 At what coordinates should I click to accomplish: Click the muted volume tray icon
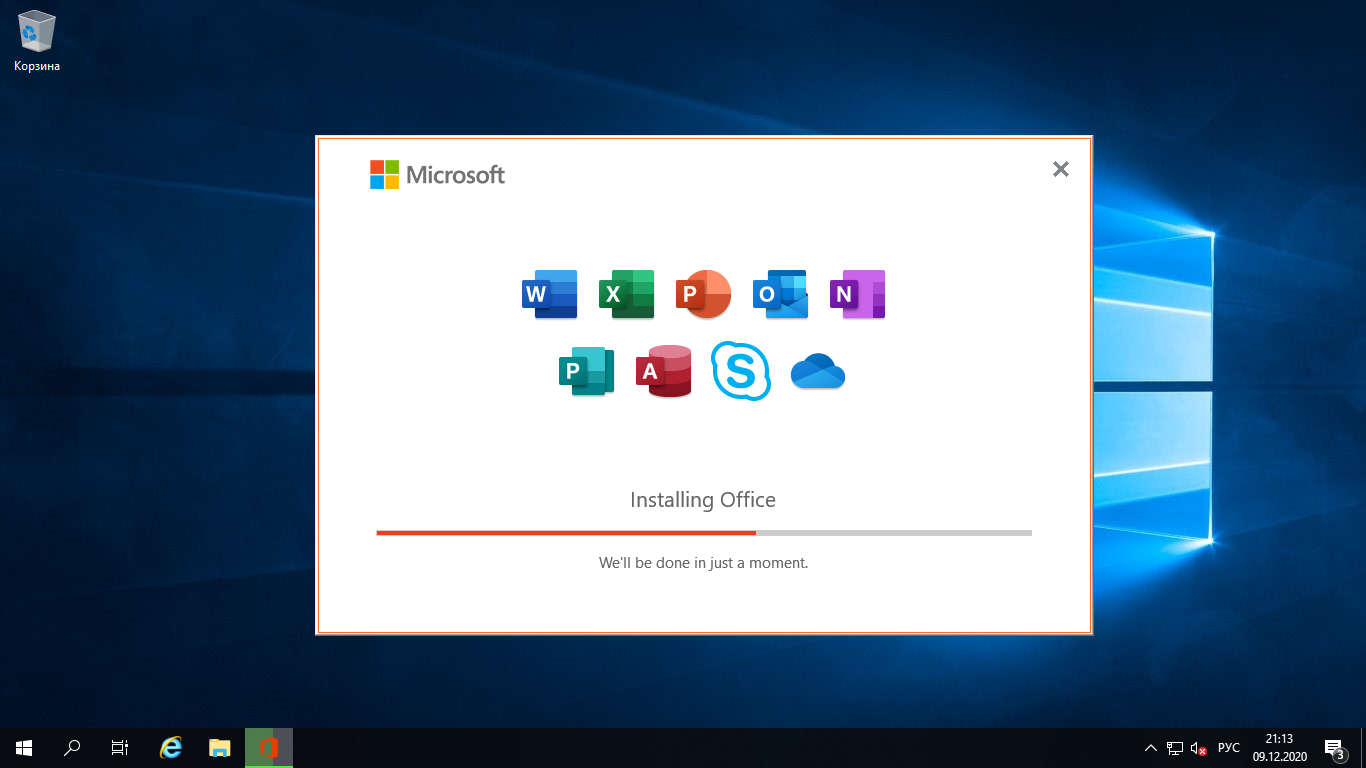pos(1198,748)
